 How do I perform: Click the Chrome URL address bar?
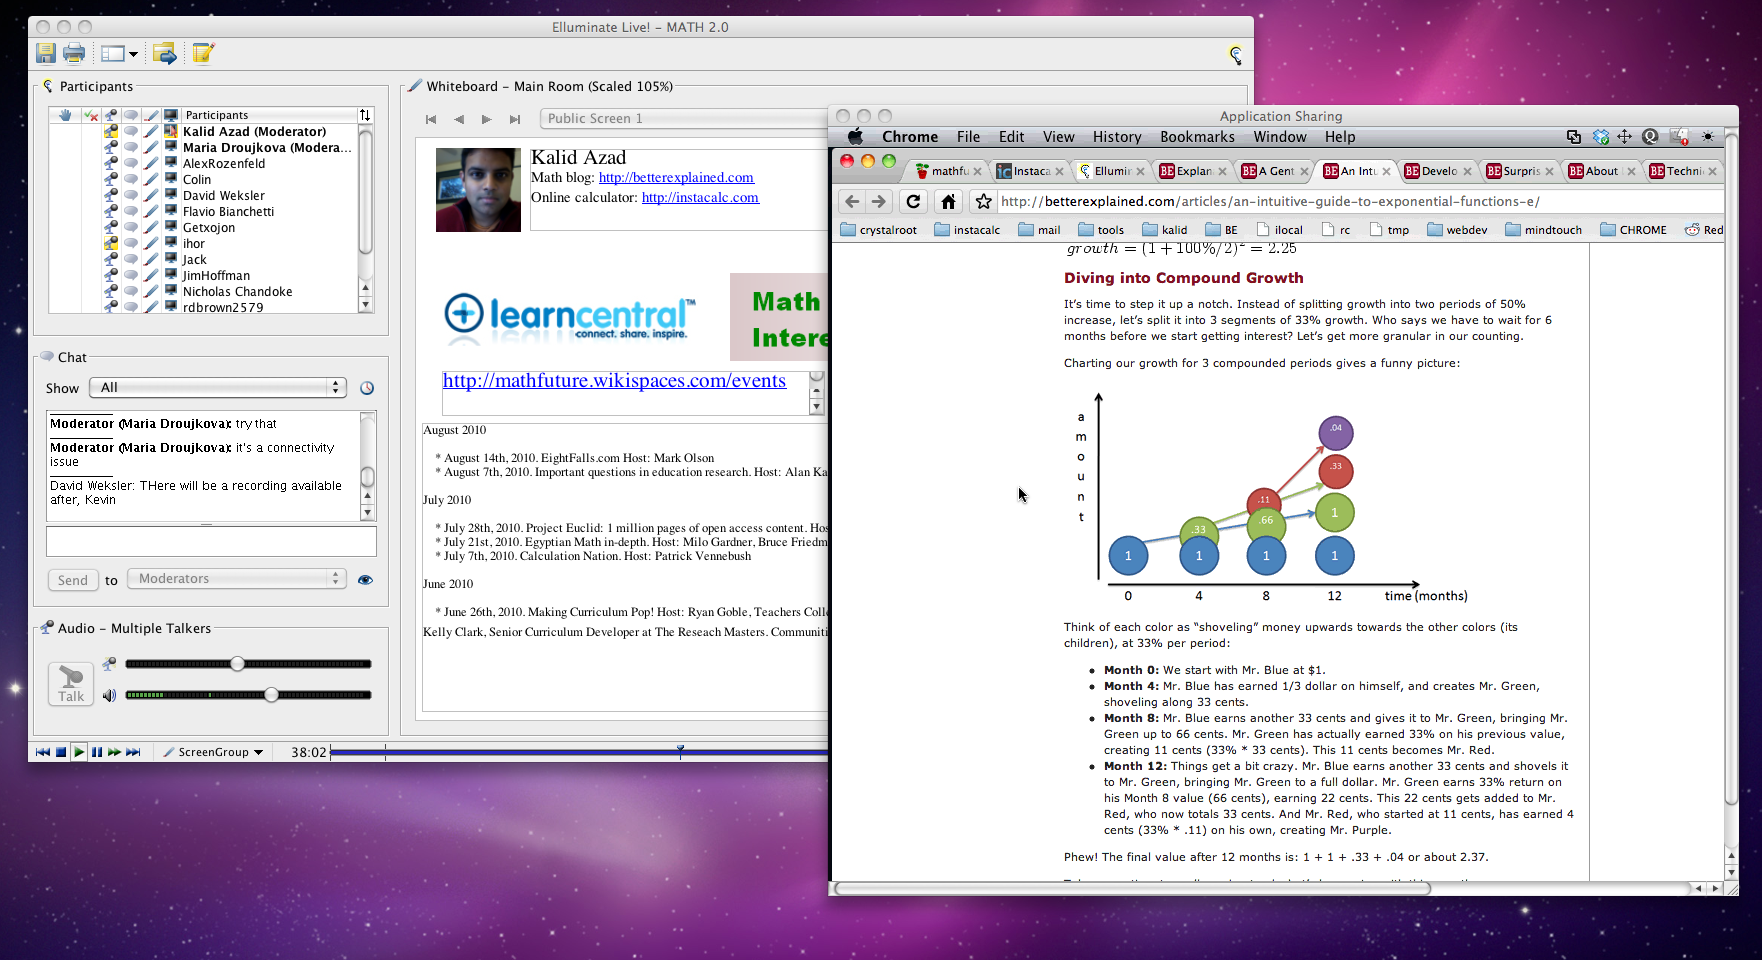1360,201
